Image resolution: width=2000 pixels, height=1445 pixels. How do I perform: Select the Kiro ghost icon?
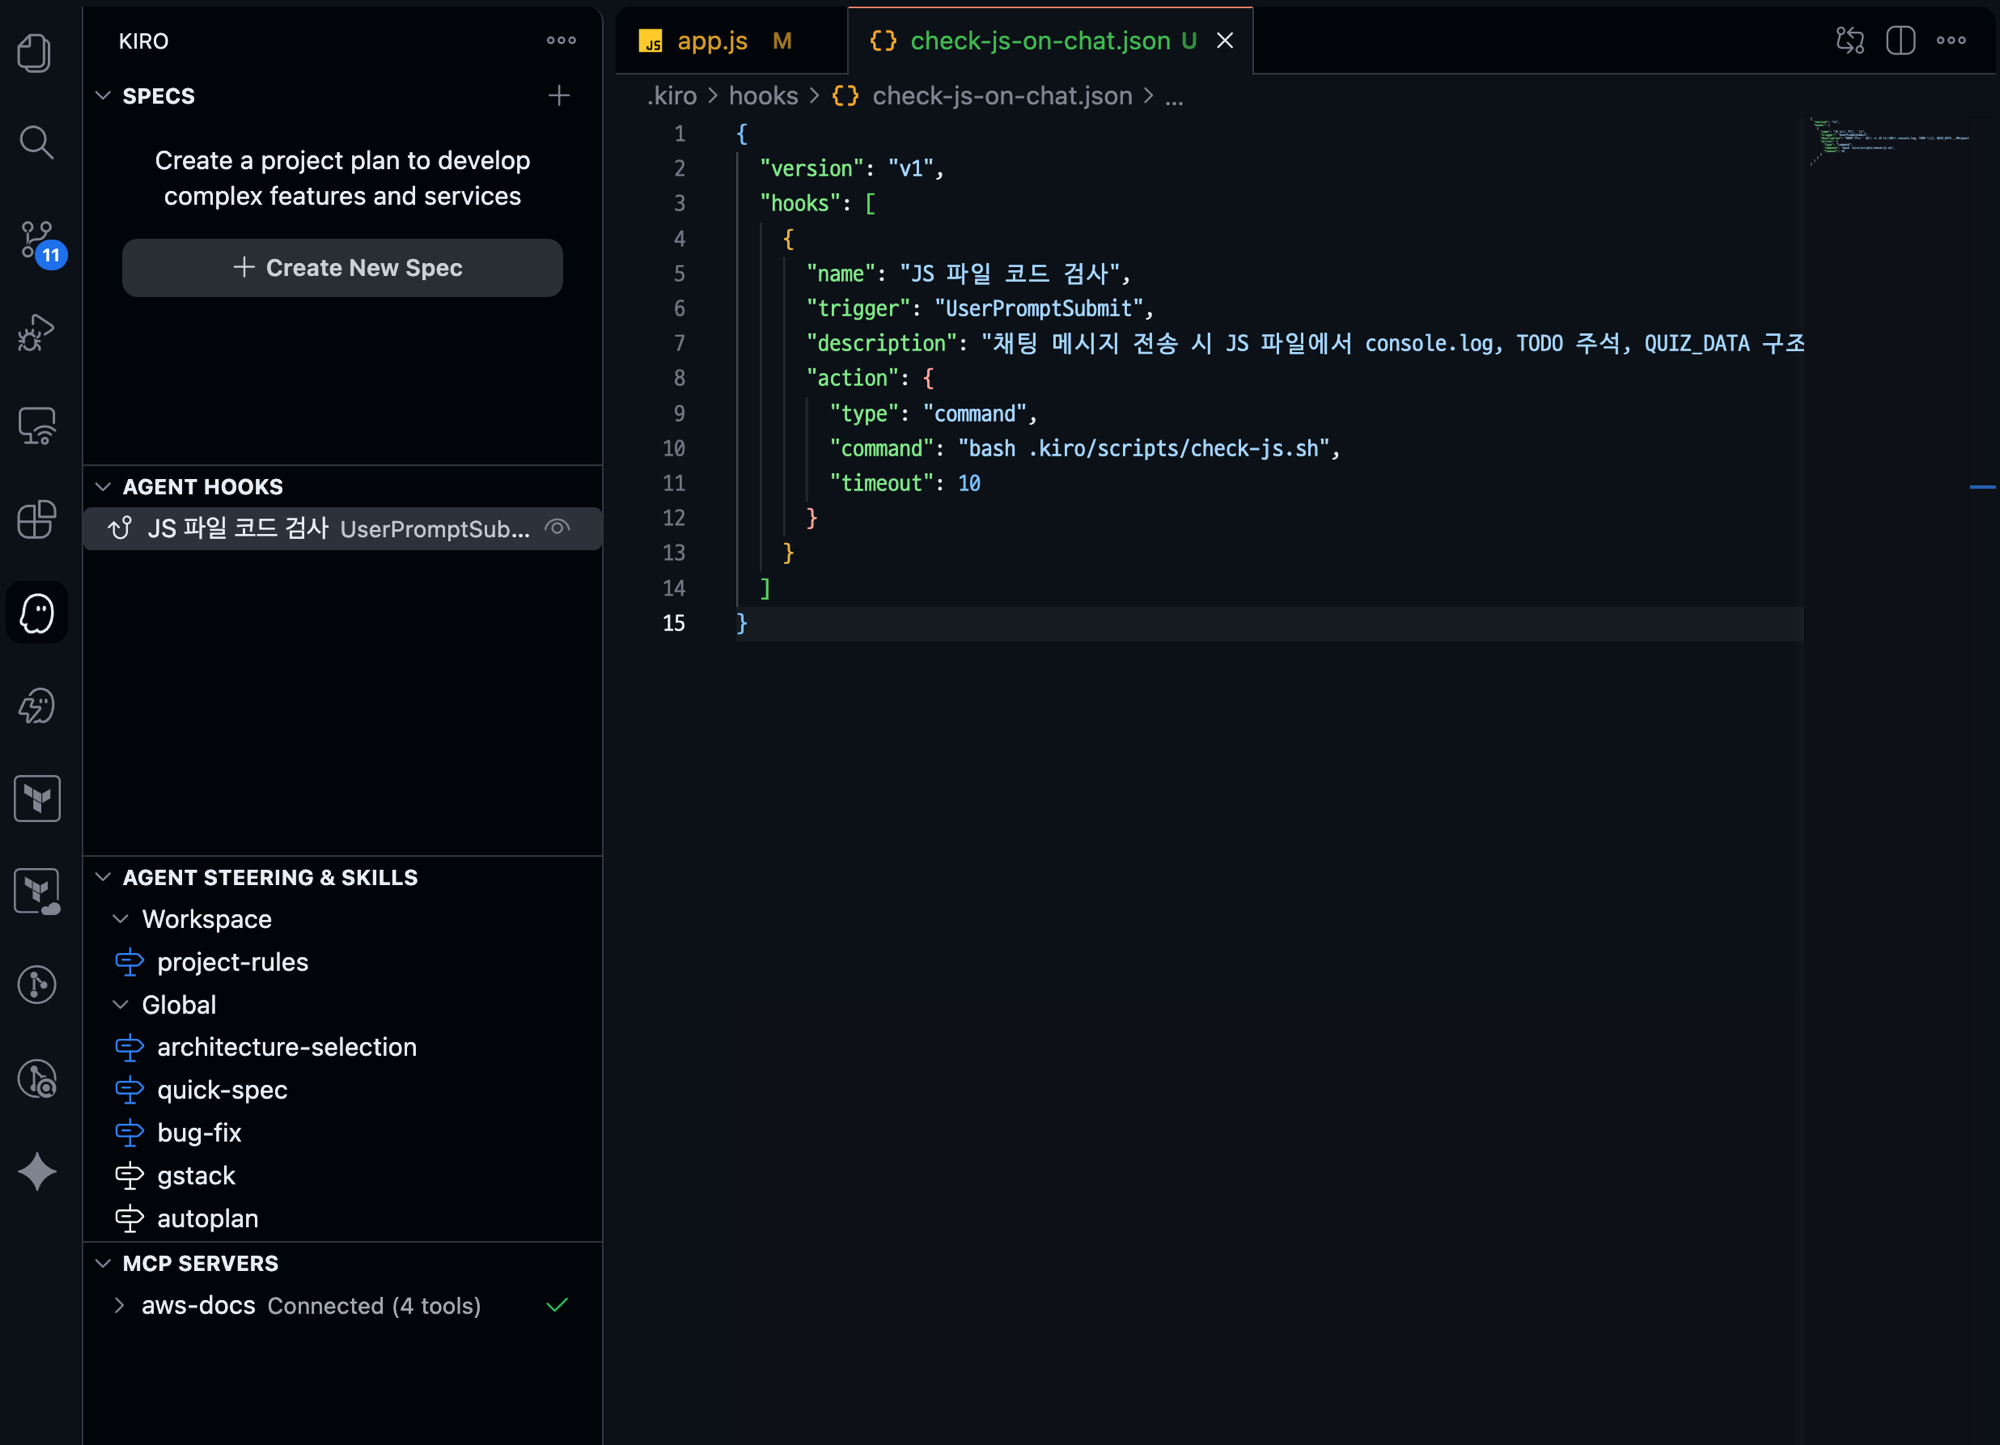(x=37, y=612)
